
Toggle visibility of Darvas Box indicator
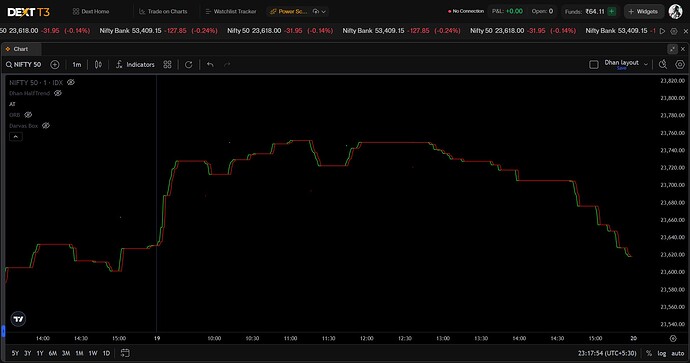pyautogui.click(x=46, y=126)
